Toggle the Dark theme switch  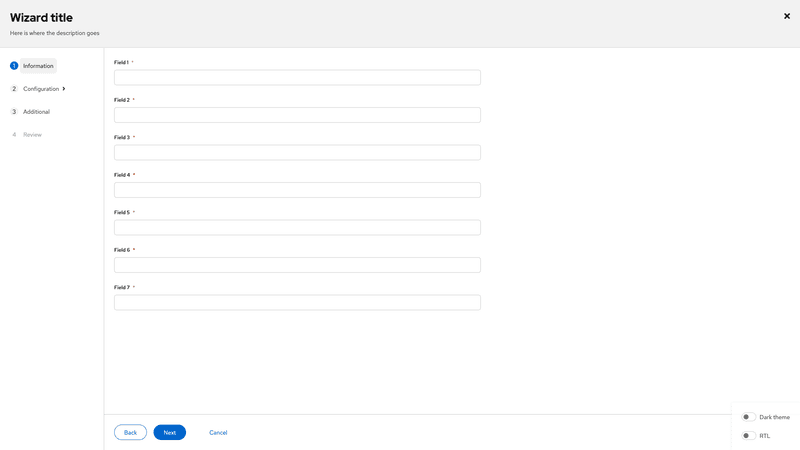click(x=748, y=417)
